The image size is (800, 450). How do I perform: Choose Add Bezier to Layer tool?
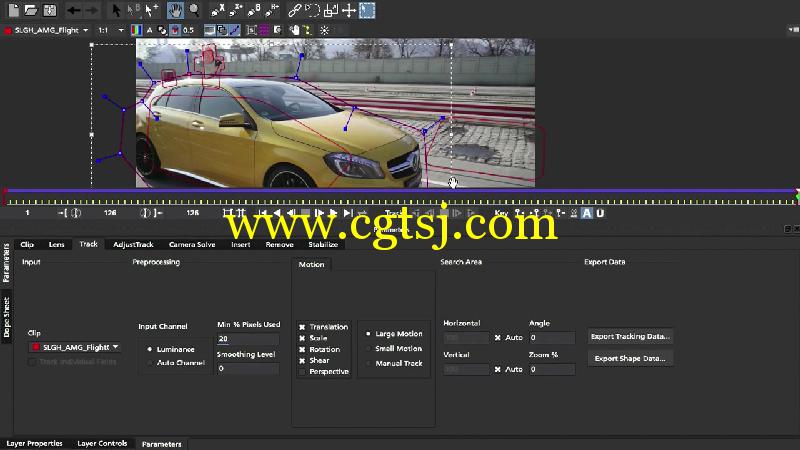pos(272,10)
